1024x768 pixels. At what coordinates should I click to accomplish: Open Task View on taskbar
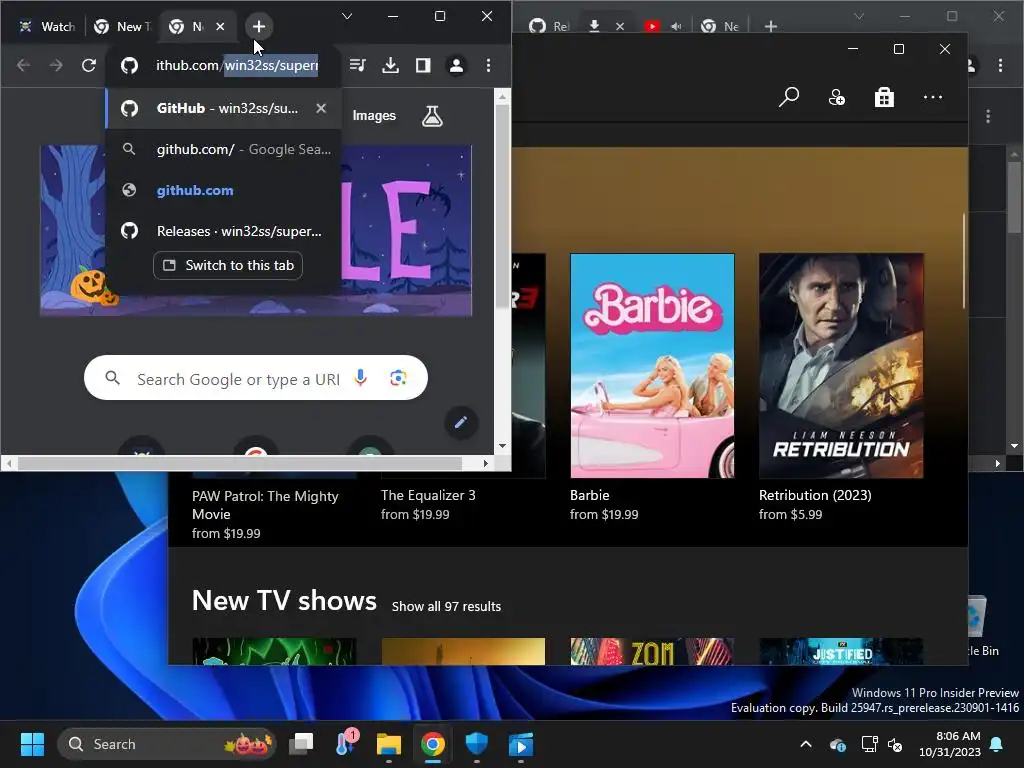(302, 744)
